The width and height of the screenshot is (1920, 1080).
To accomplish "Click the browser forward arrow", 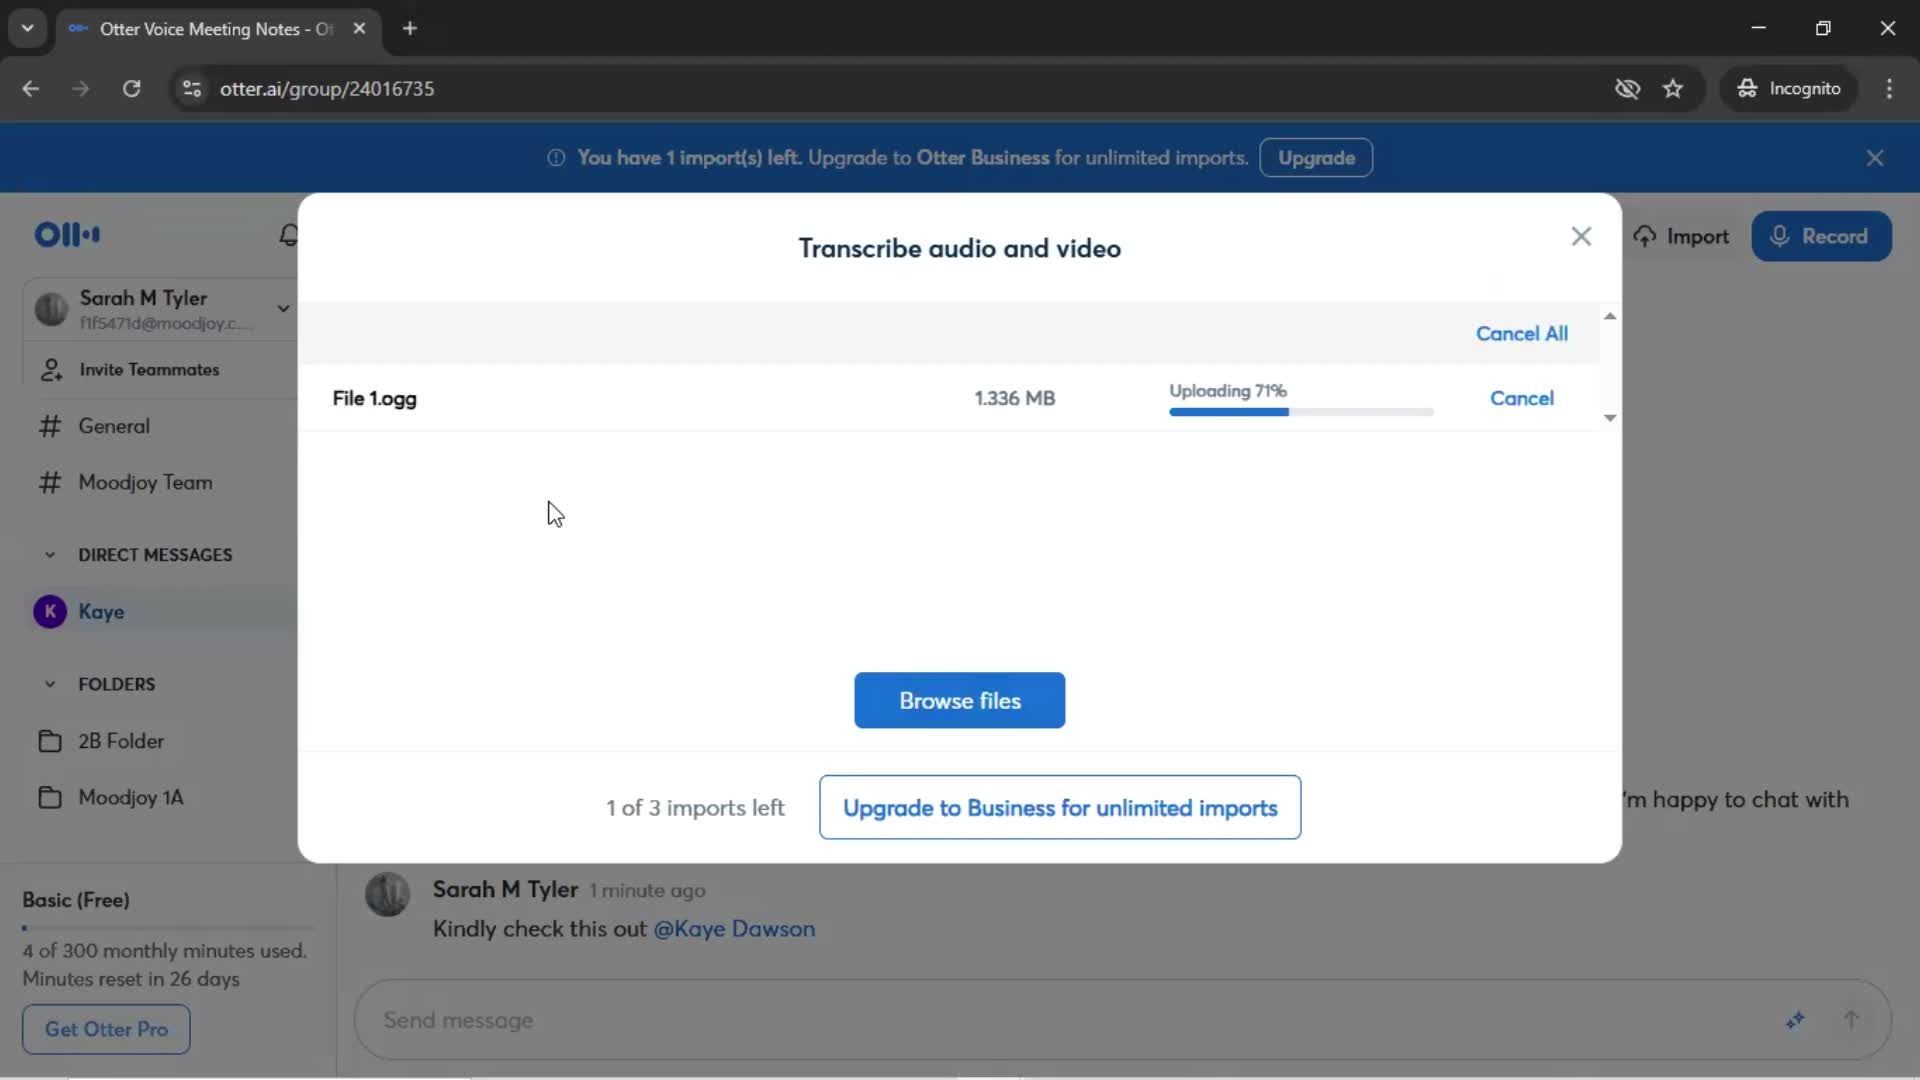I will (x=81, y=89).
